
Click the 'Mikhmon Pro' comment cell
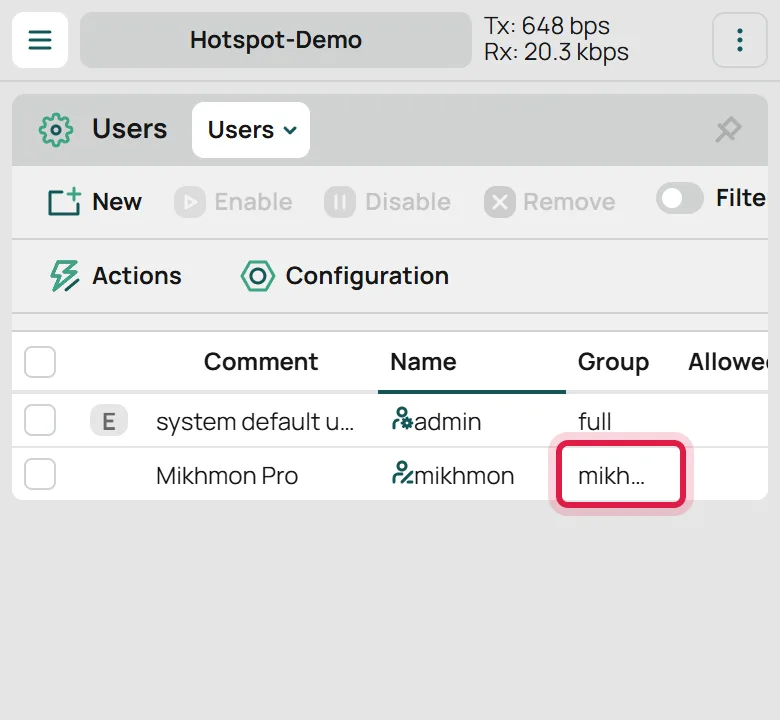coord(227,476)
